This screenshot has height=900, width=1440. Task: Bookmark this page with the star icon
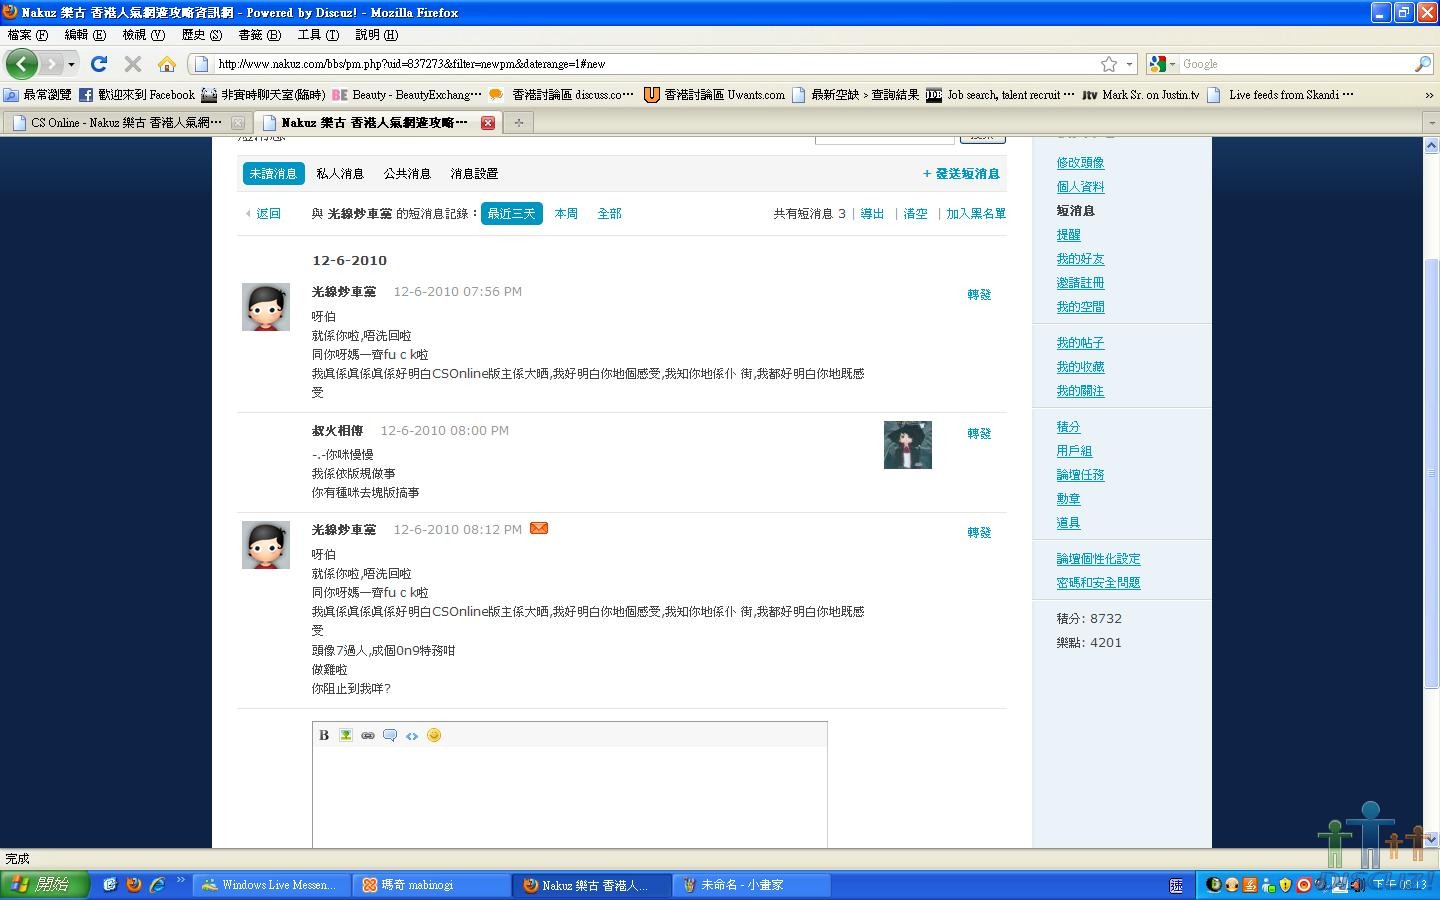point(1109,64)
